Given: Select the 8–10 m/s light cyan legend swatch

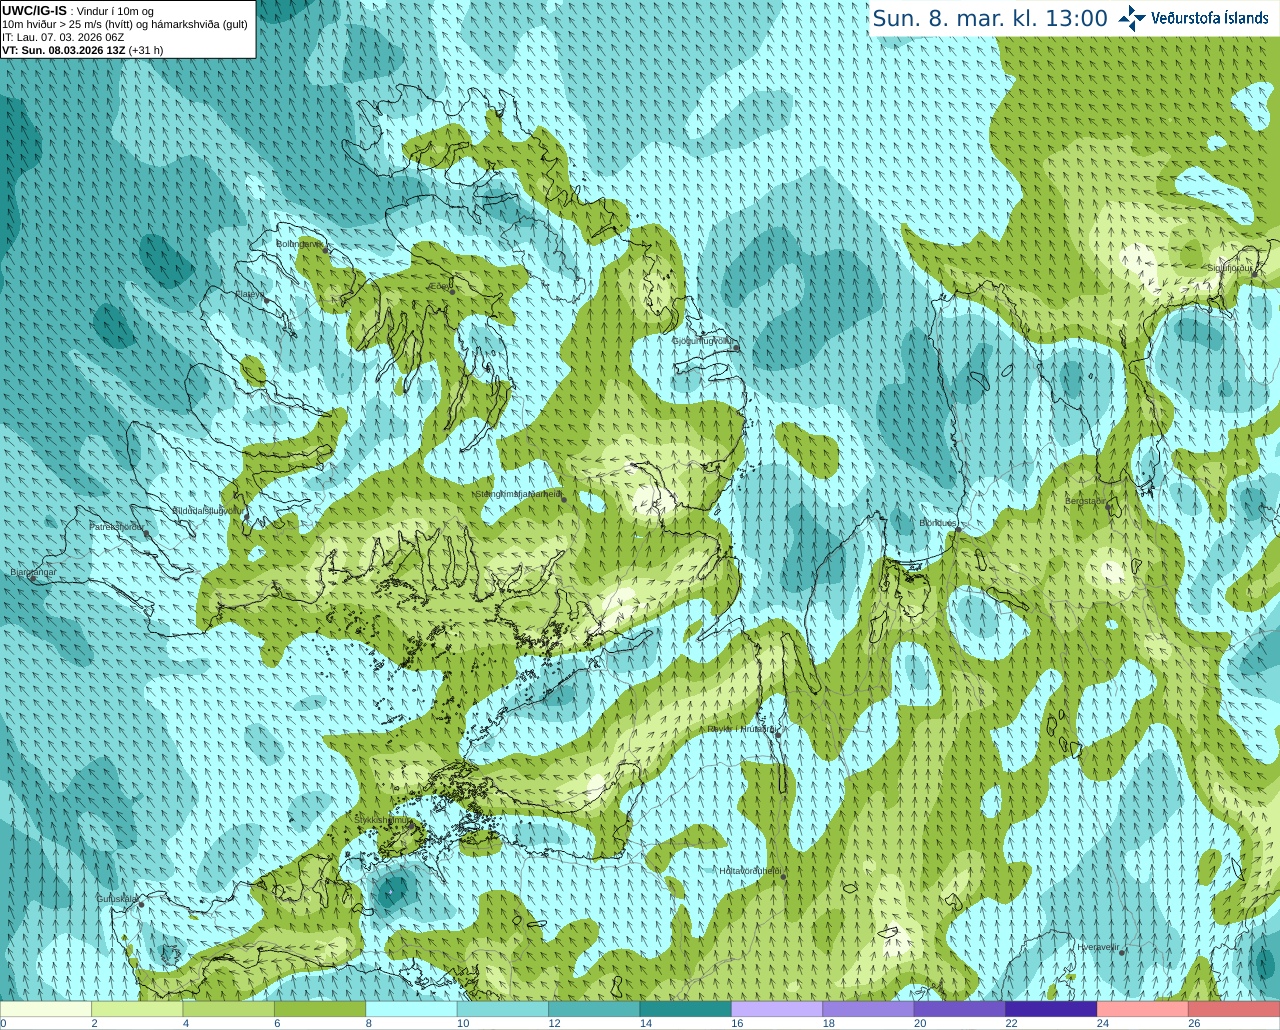Looking at the screenshot, I should [x=412, y=1010].
